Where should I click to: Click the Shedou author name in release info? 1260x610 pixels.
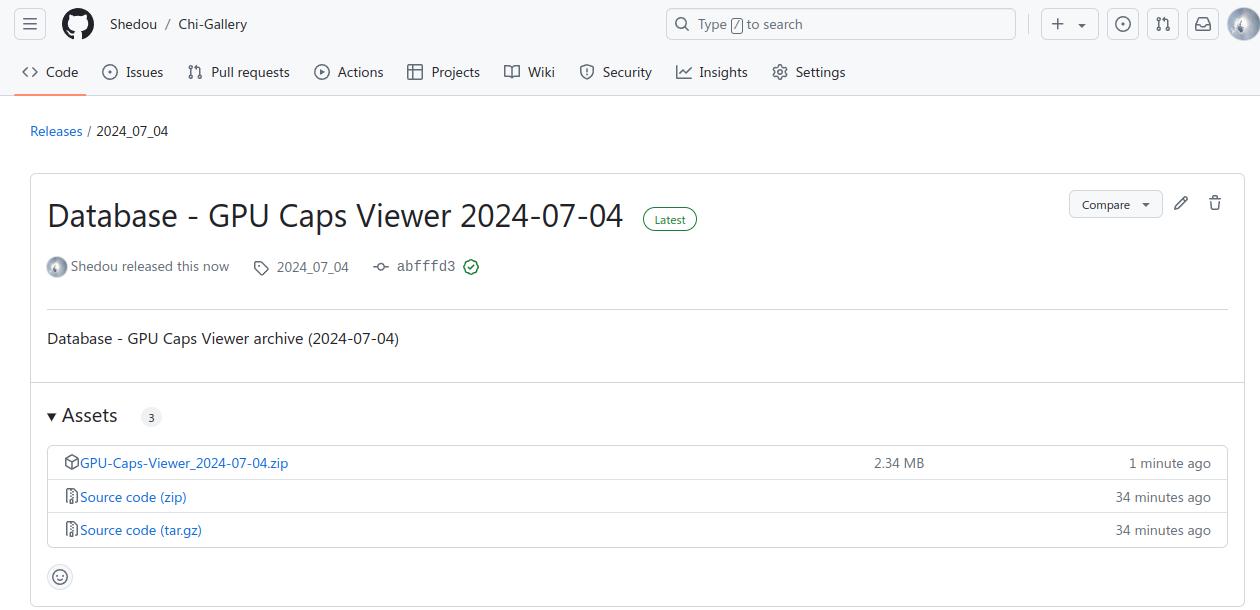click(x=94, y=266)
